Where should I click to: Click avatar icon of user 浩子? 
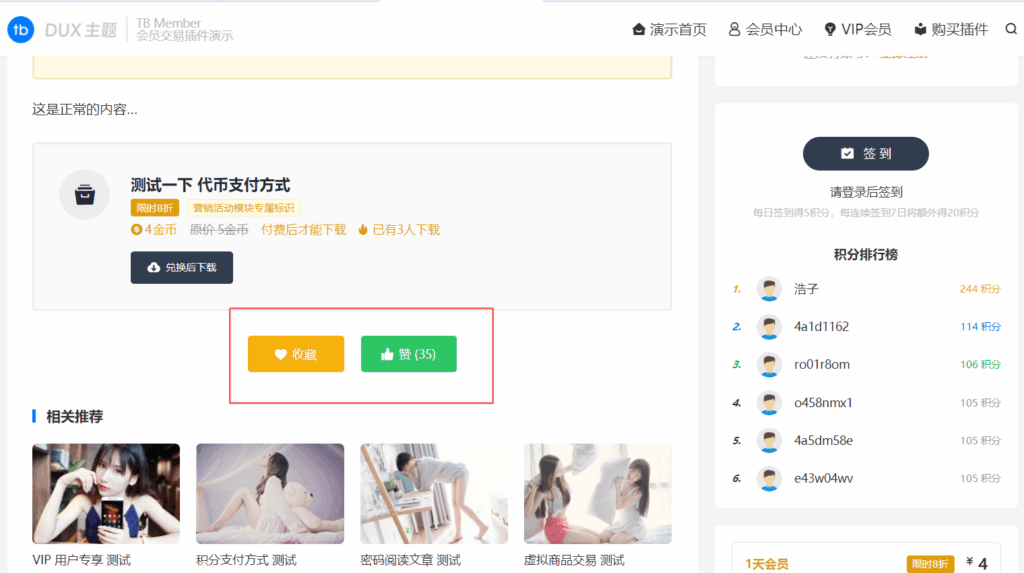(x=768, y=289)
